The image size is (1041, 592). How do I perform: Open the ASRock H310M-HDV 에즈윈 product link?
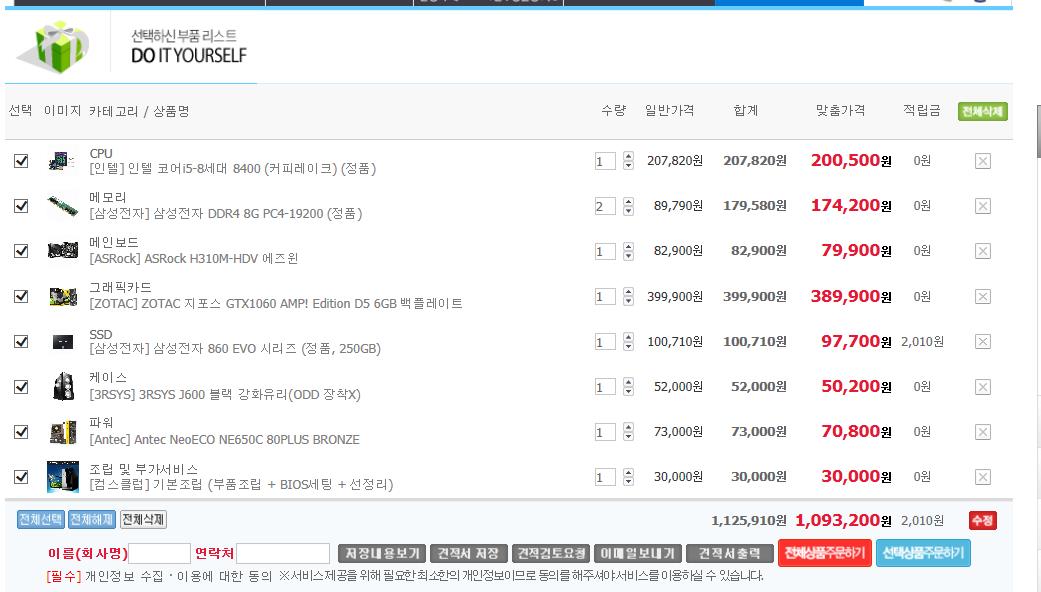[x=194, y=259]
